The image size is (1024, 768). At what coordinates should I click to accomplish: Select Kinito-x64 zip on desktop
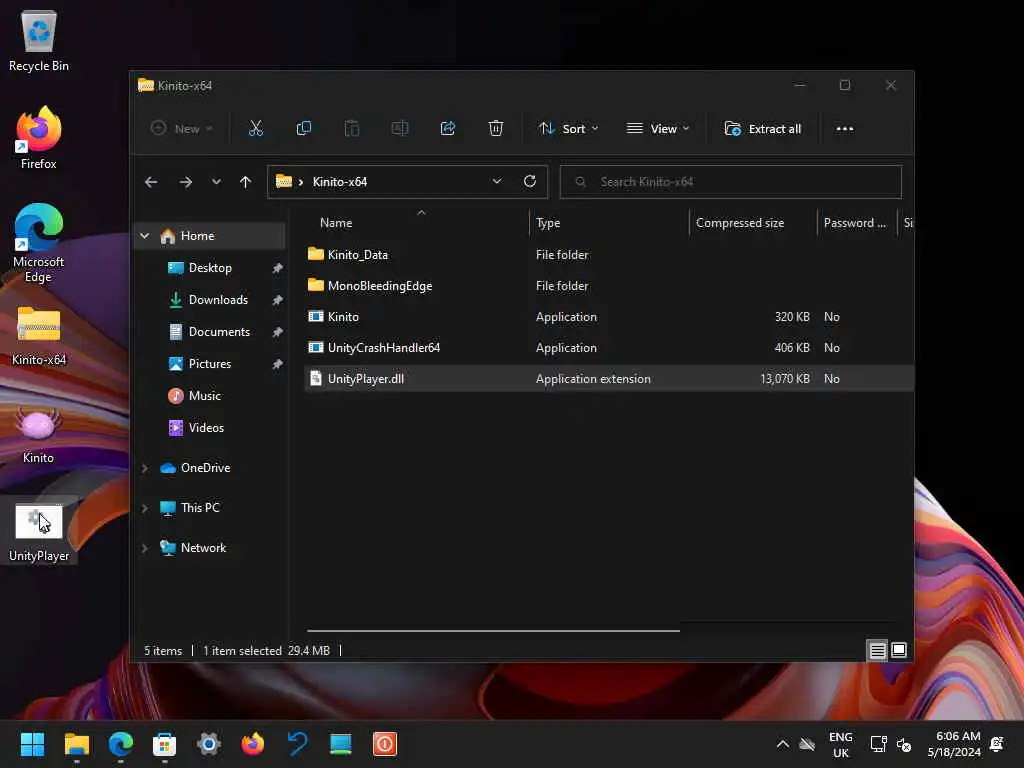coord(39,336)
